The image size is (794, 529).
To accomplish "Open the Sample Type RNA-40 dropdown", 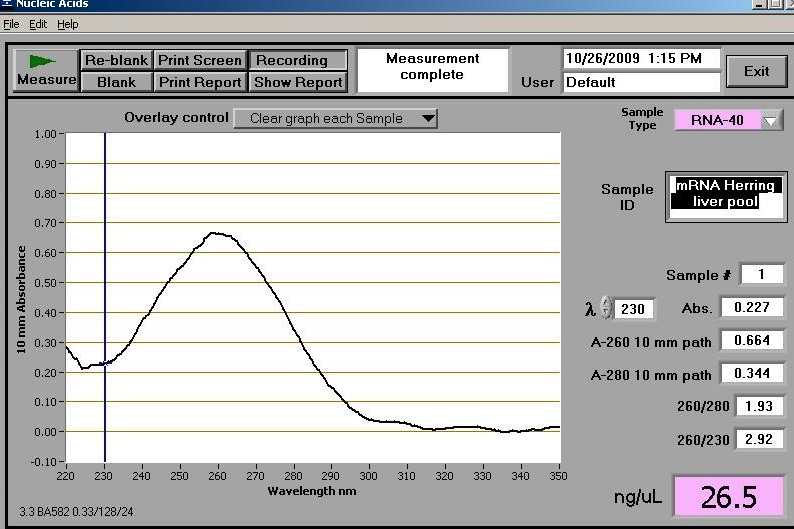I will 717,120.
